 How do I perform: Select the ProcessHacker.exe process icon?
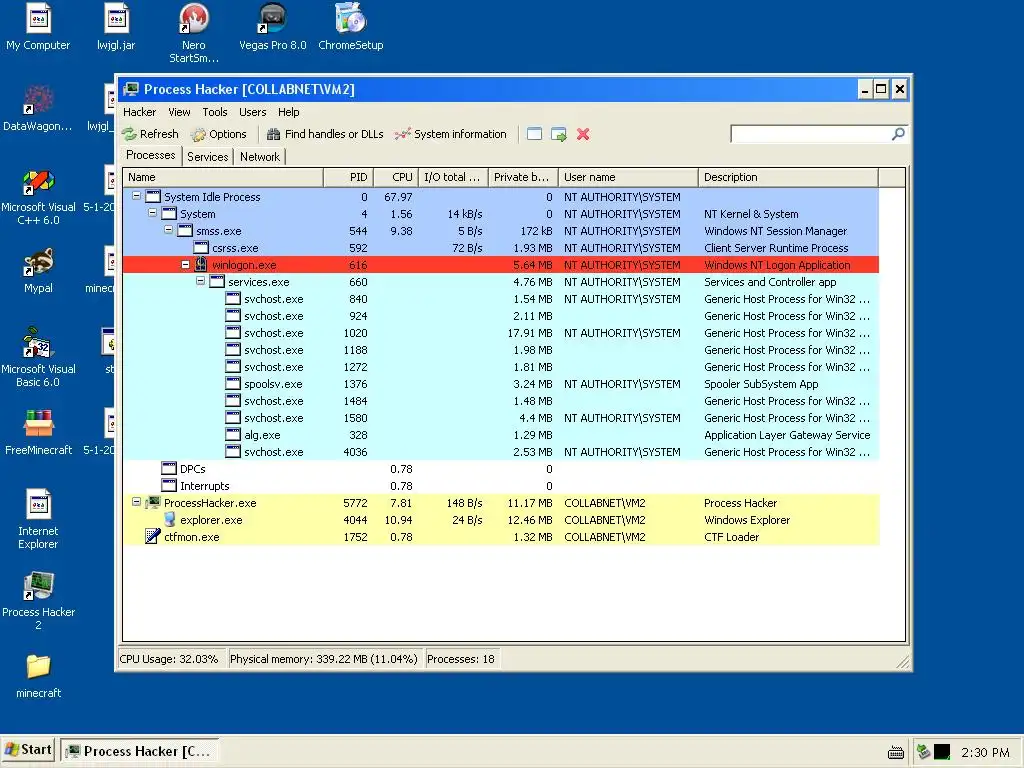tap(153, 503)
